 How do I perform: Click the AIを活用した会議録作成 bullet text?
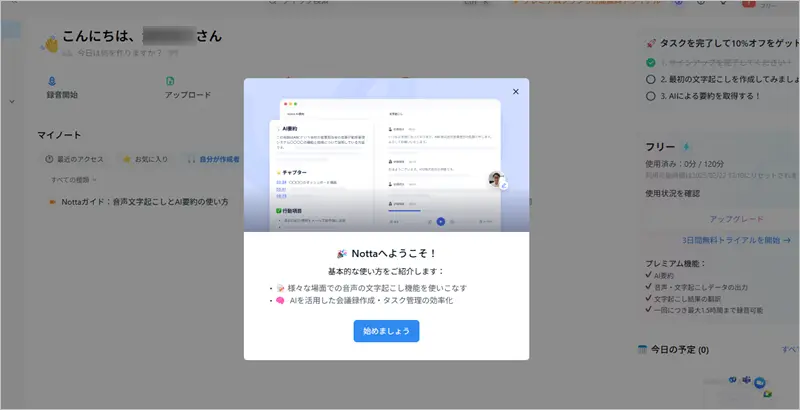click(371, 300)
